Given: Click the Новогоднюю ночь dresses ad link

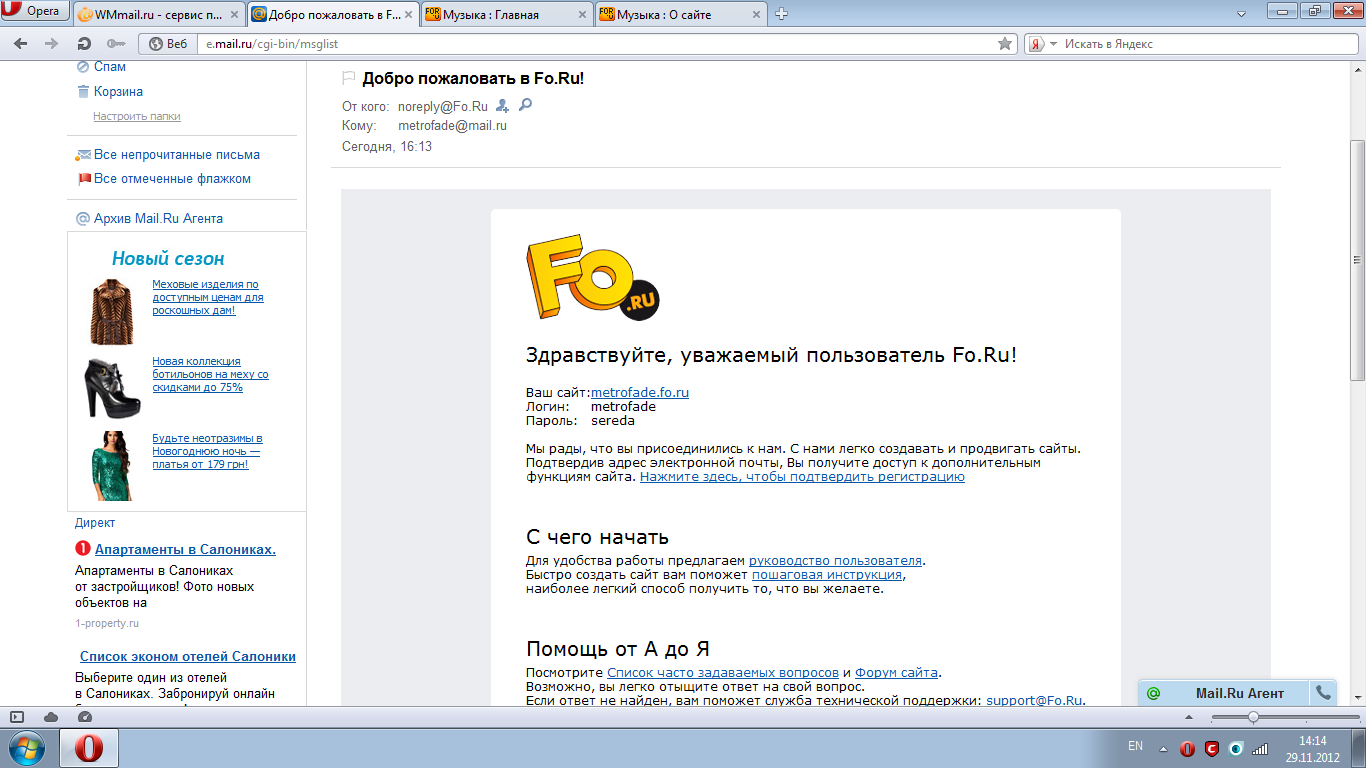Looking at the screenshot, I should 207,451.
